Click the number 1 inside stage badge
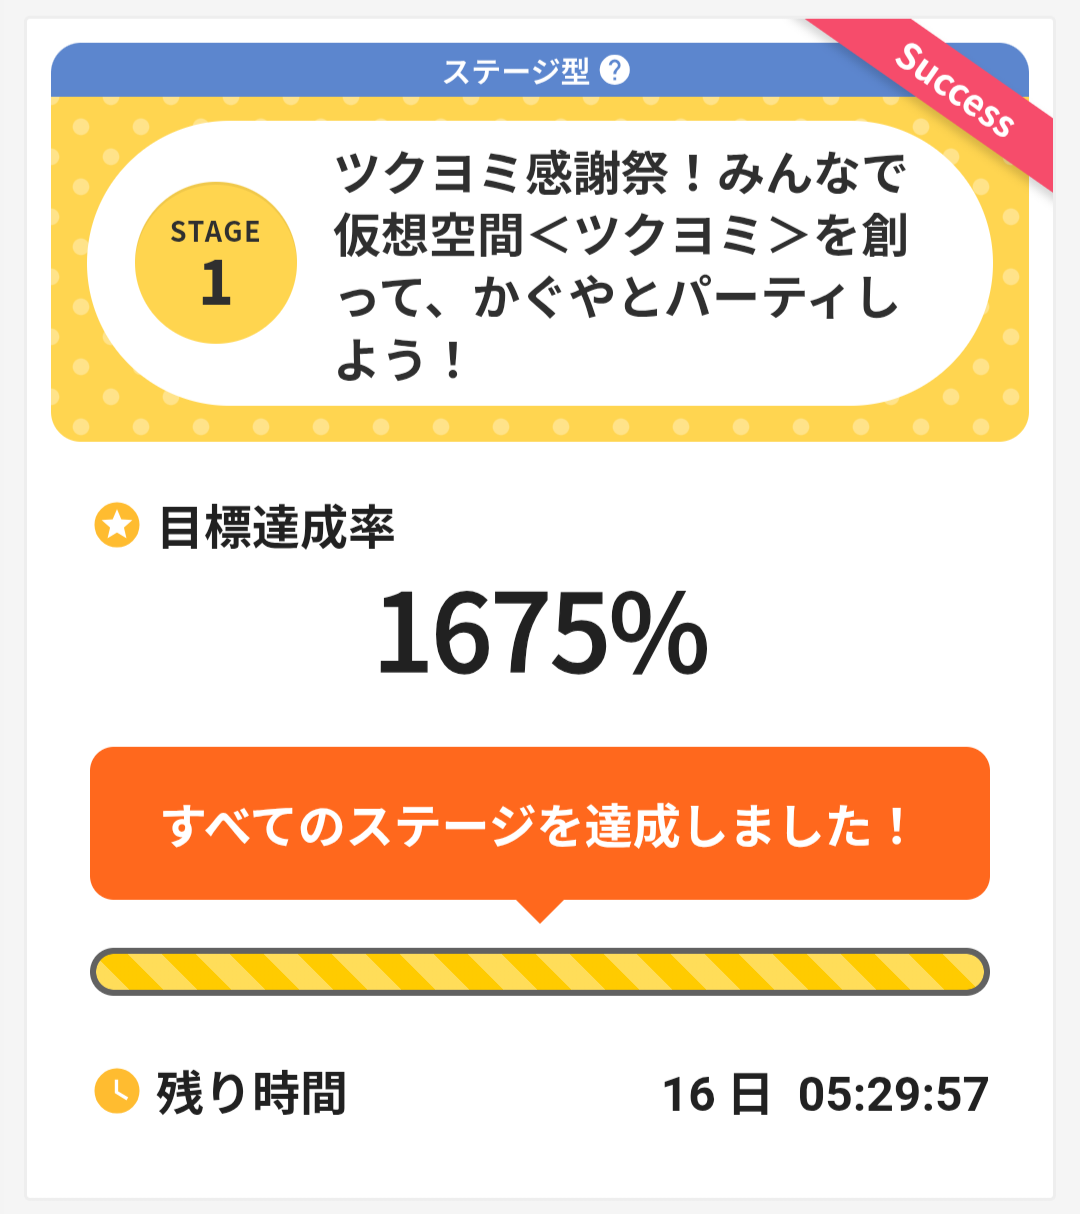This screenshot has width=1080, height=1214. point(216,283)
